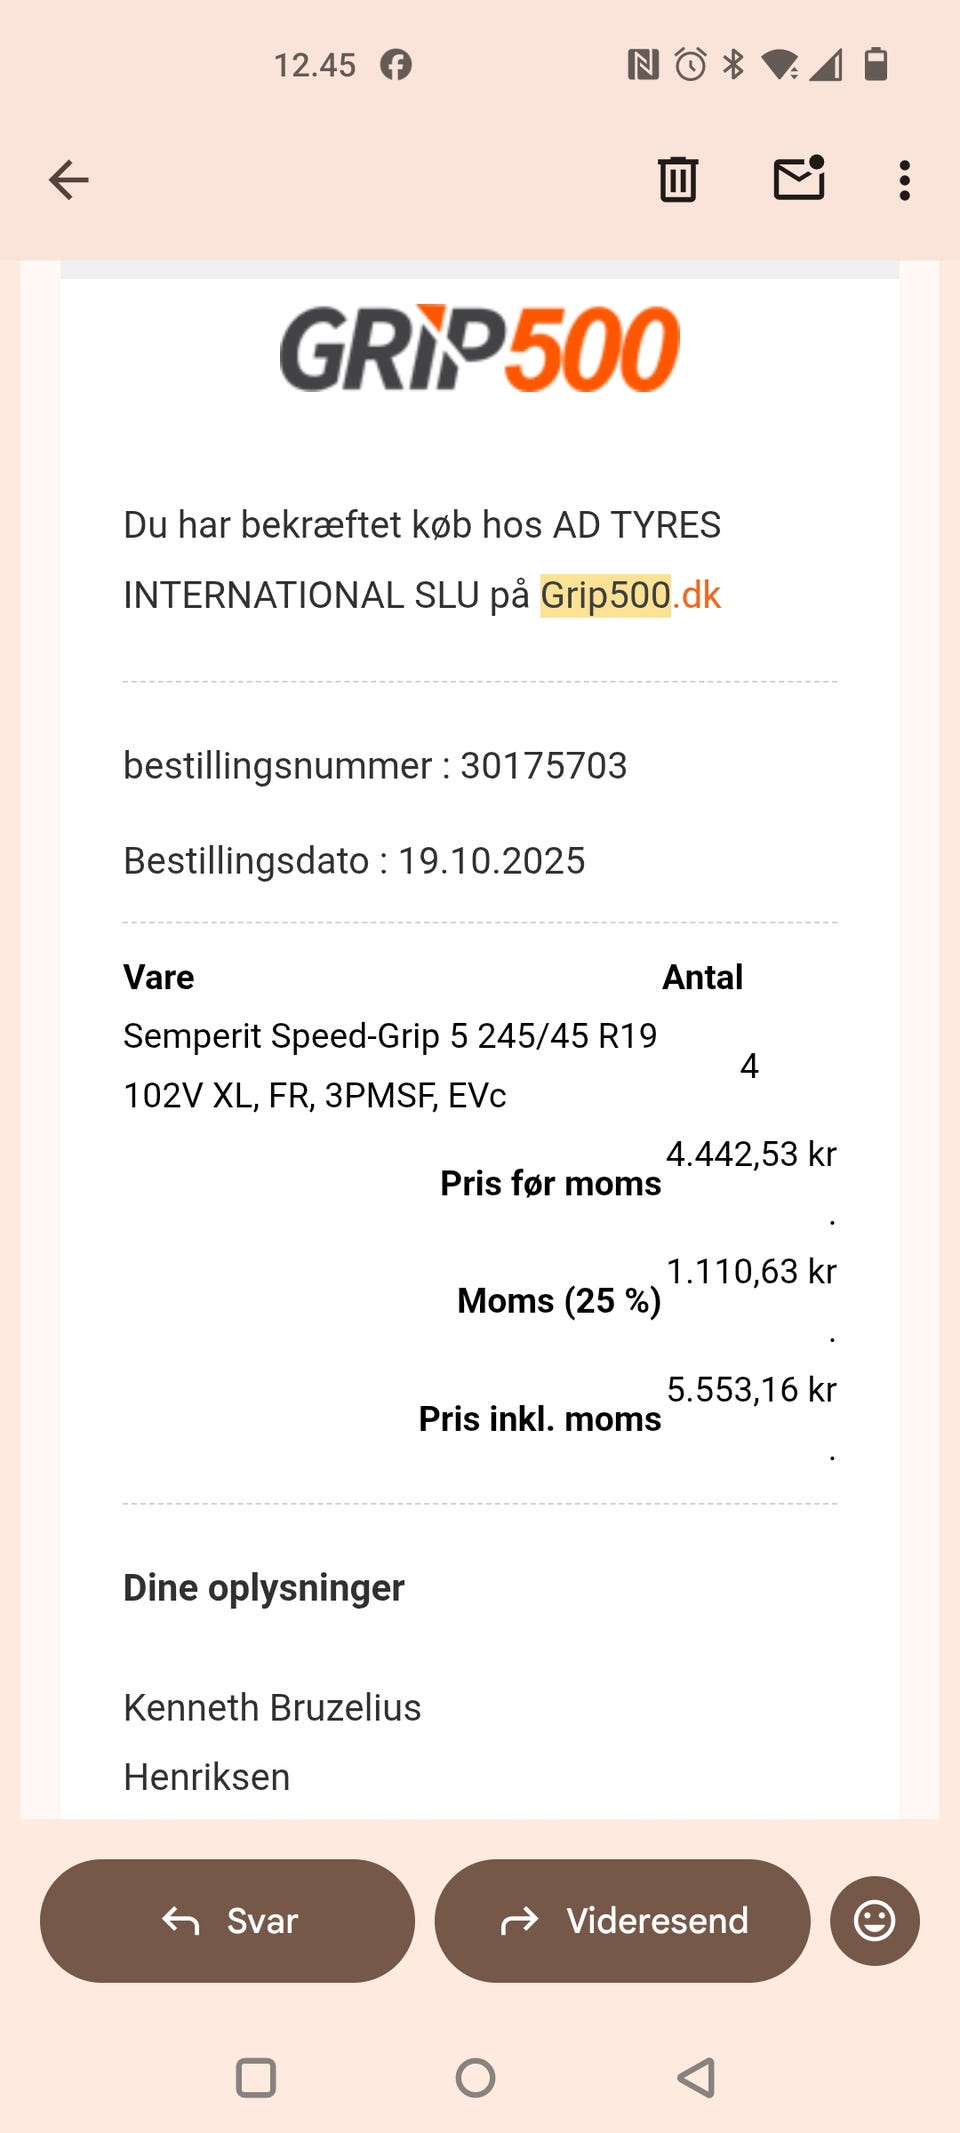Tap the GRIP500 logo image

[480, 348]
